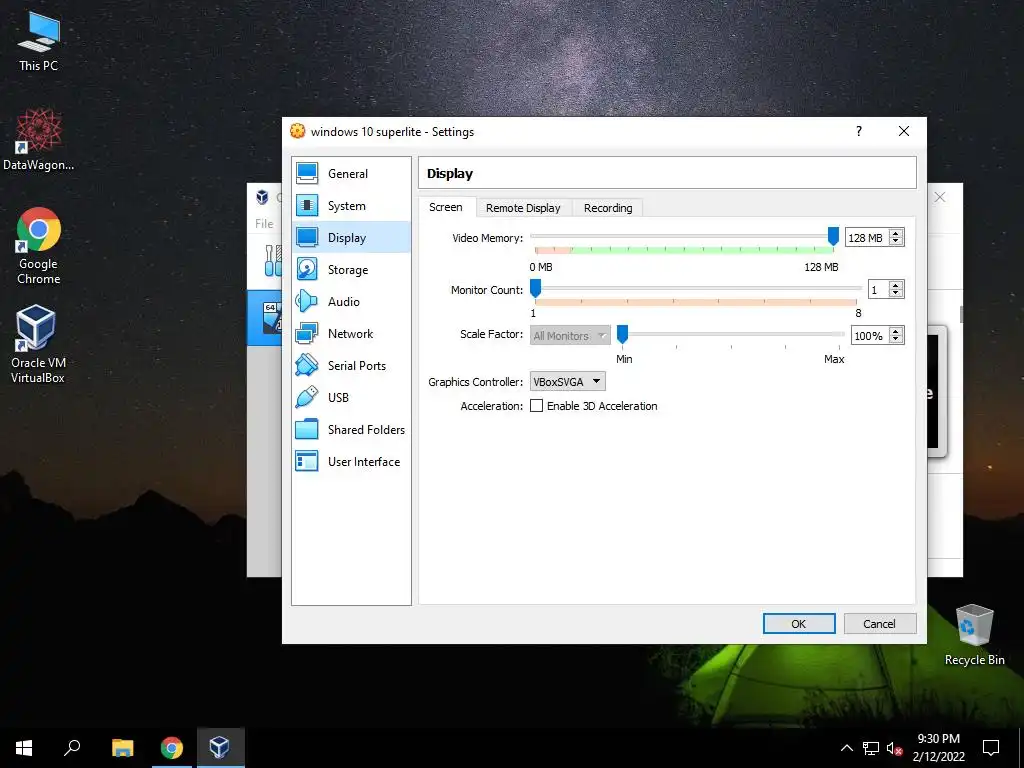
Task: Increase Monitor Count with up arrow
Action: click(896, 285)
